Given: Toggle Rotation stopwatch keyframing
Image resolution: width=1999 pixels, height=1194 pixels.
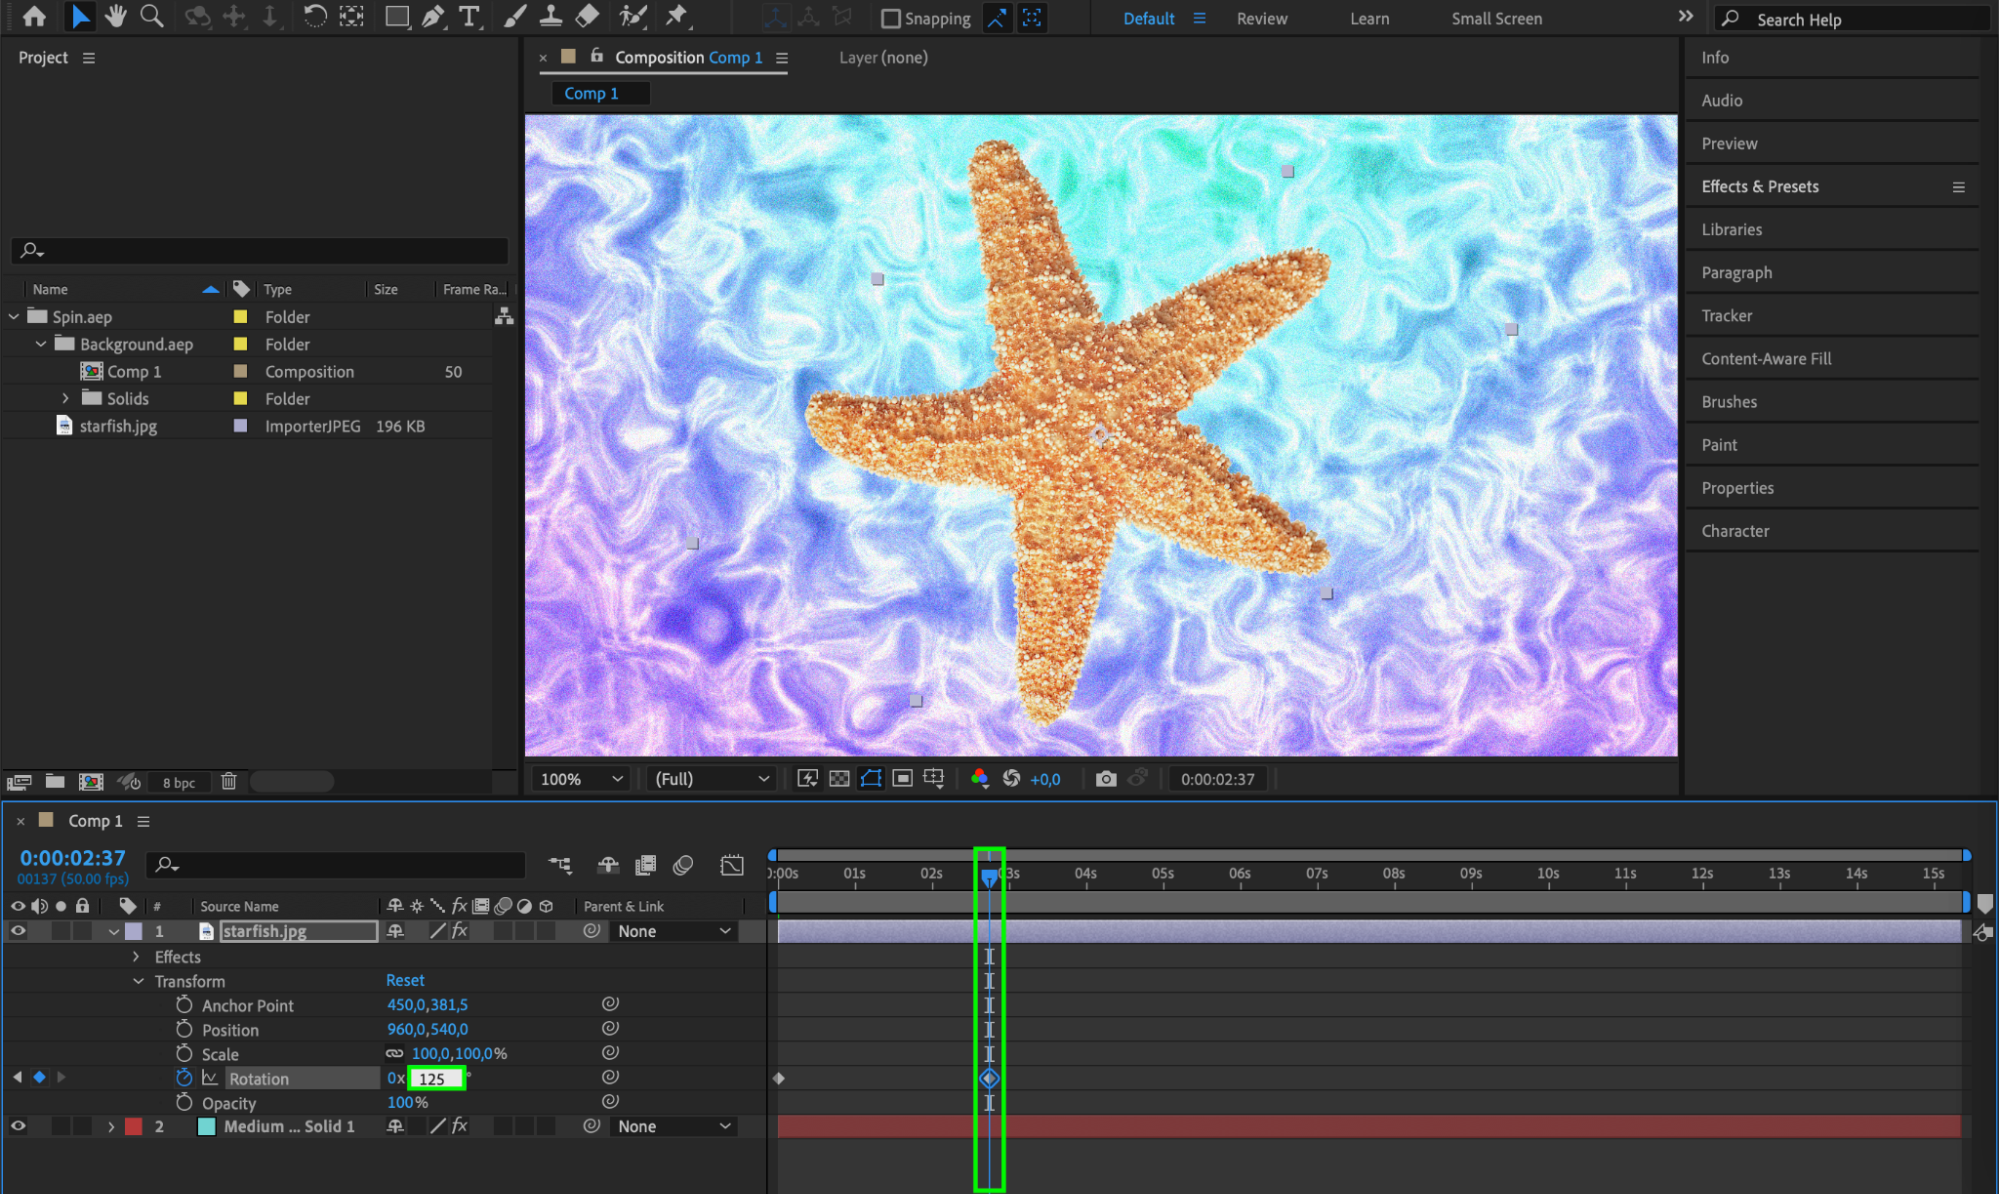Looking at the screenshot, I should coord(184,1078).
